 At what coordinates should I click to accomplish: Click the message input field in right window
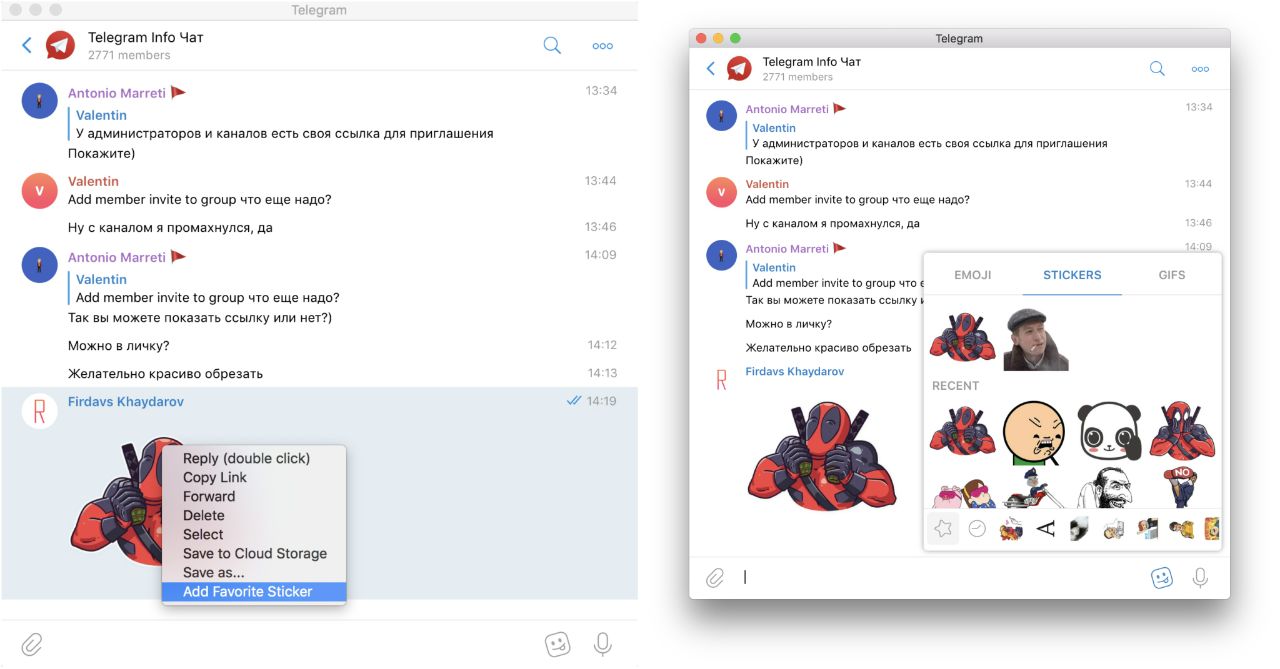(940, 578)
